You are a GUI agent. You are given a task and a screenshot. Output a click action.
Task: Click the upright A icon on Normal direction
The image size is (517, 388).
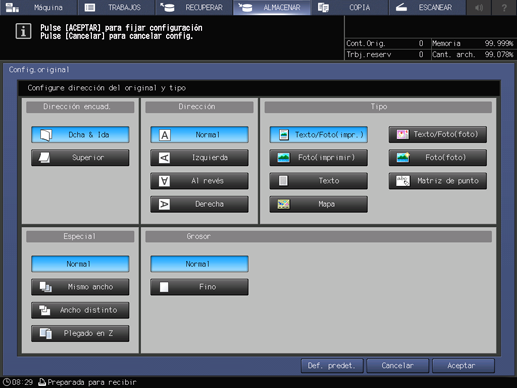[x=164, y=135]
